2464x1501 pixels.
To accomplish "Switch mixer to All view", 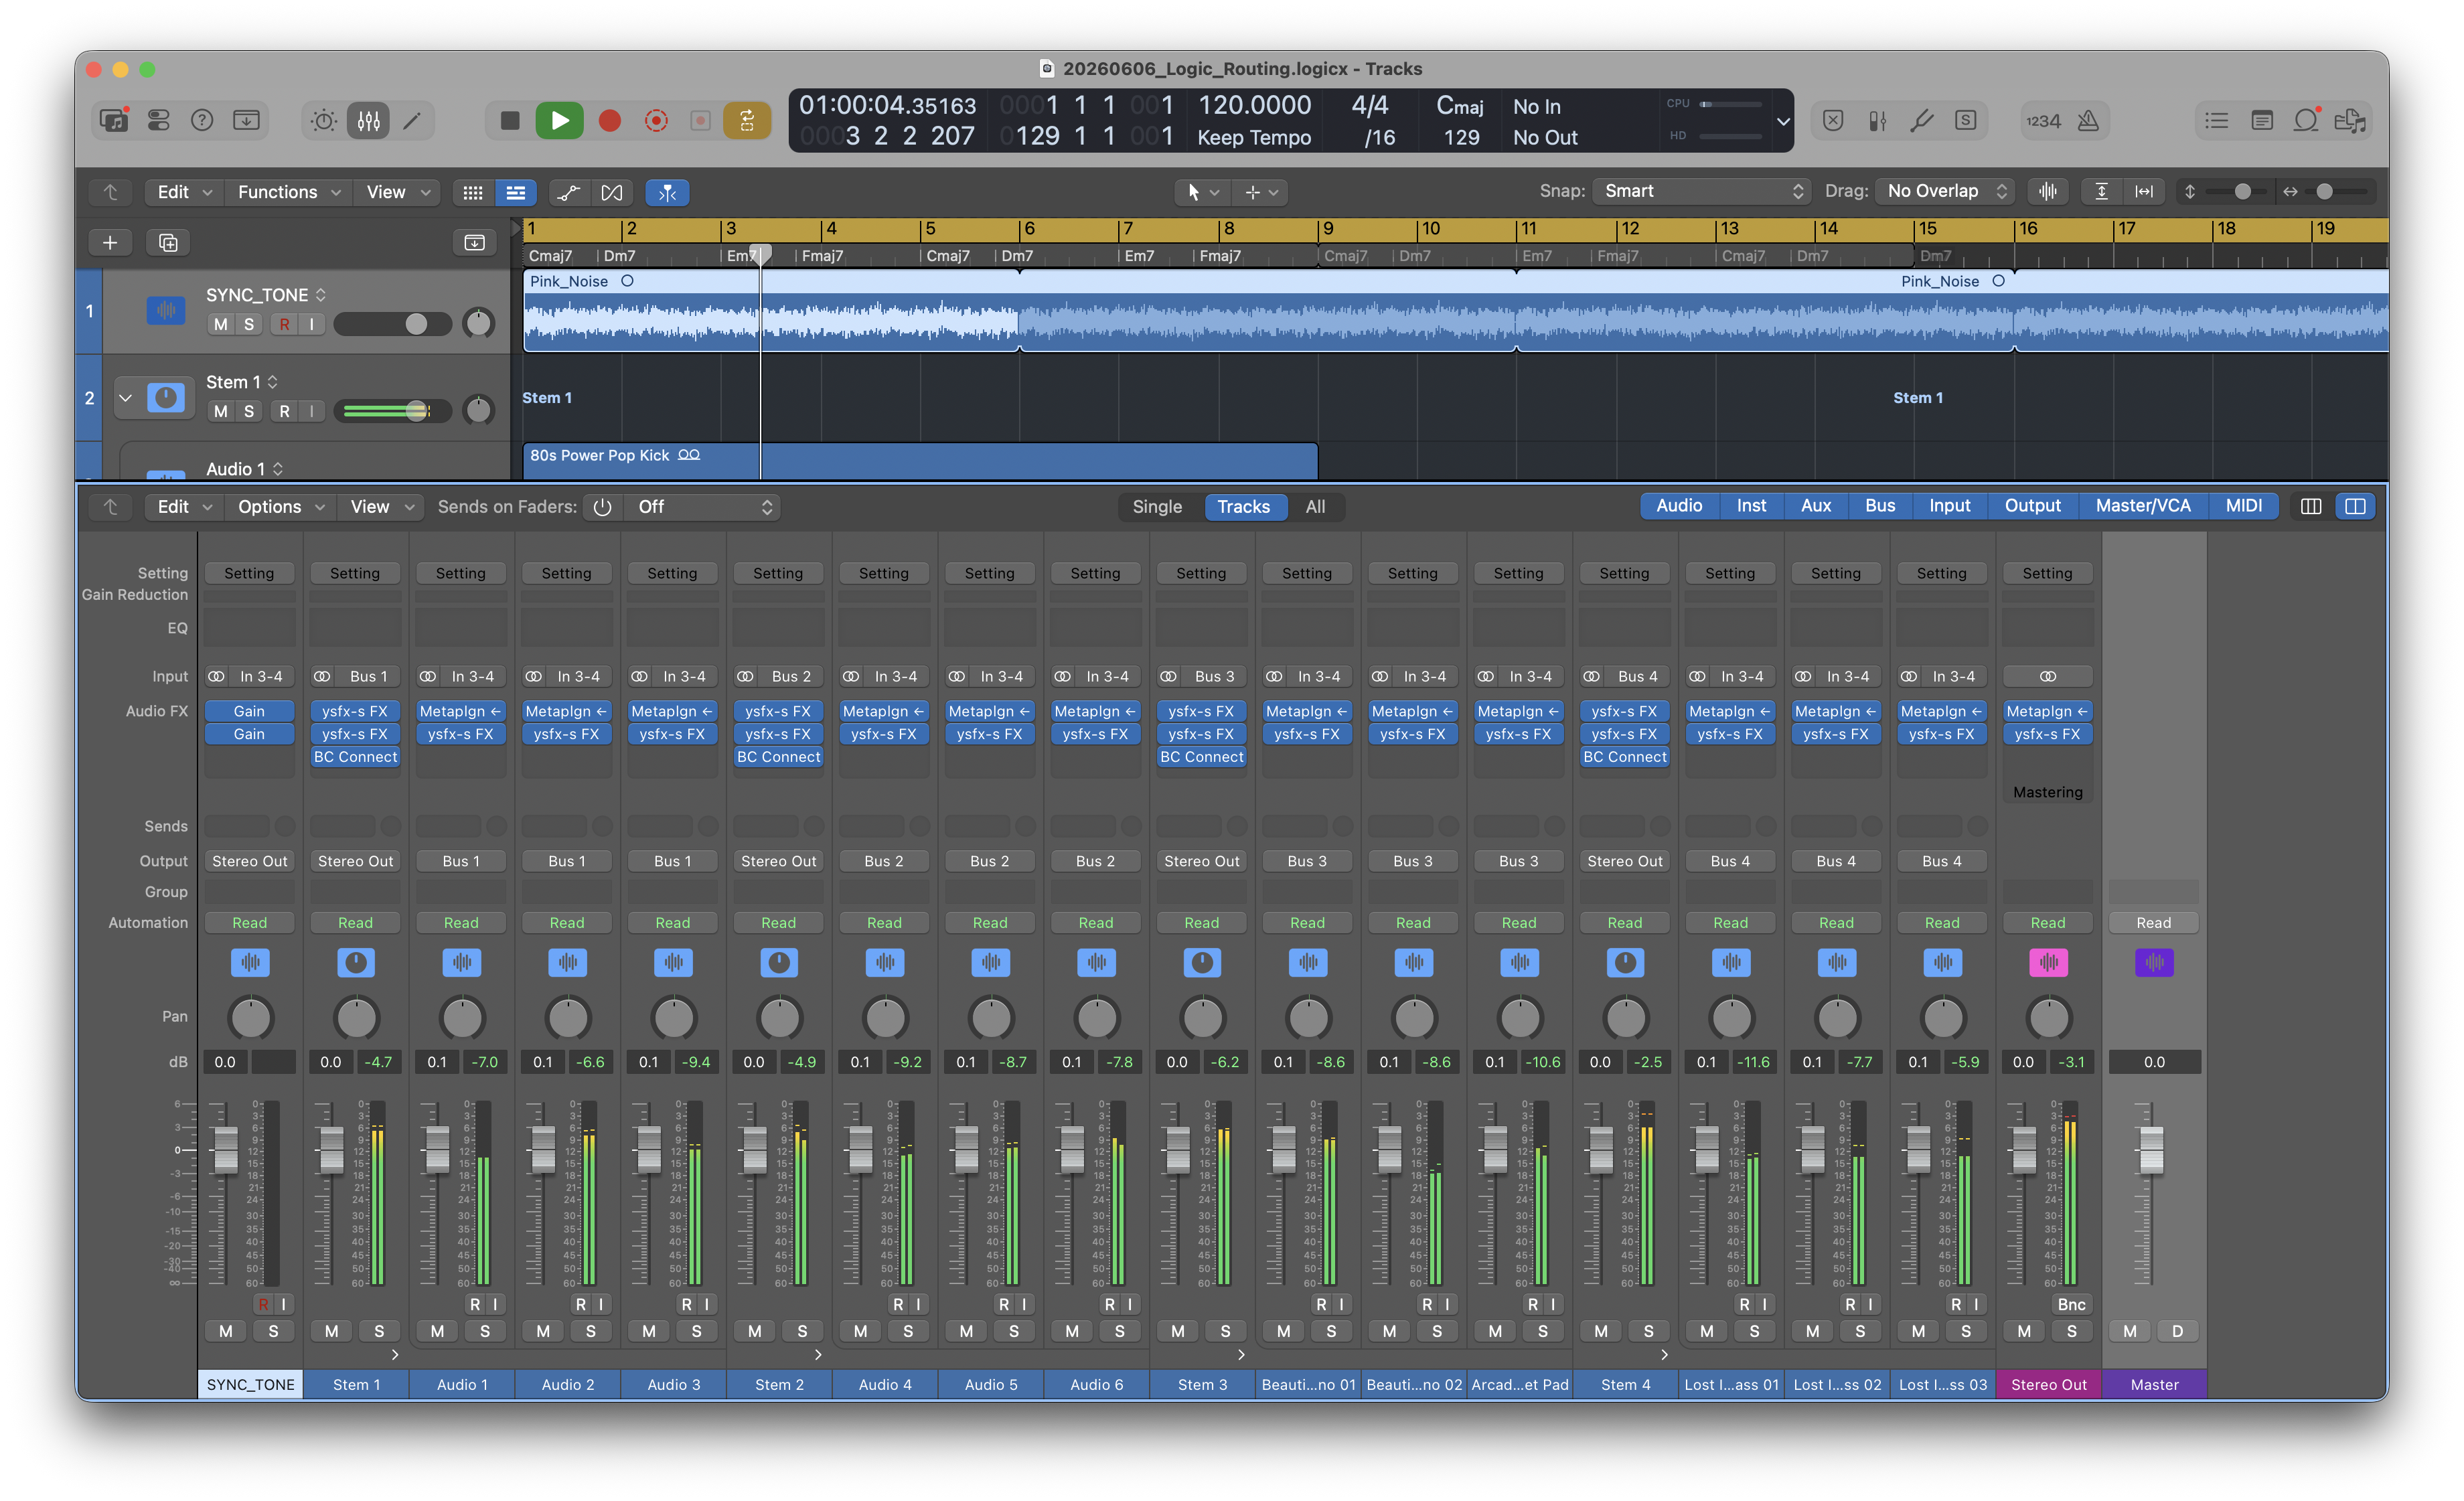I will tap(1315, 507).
